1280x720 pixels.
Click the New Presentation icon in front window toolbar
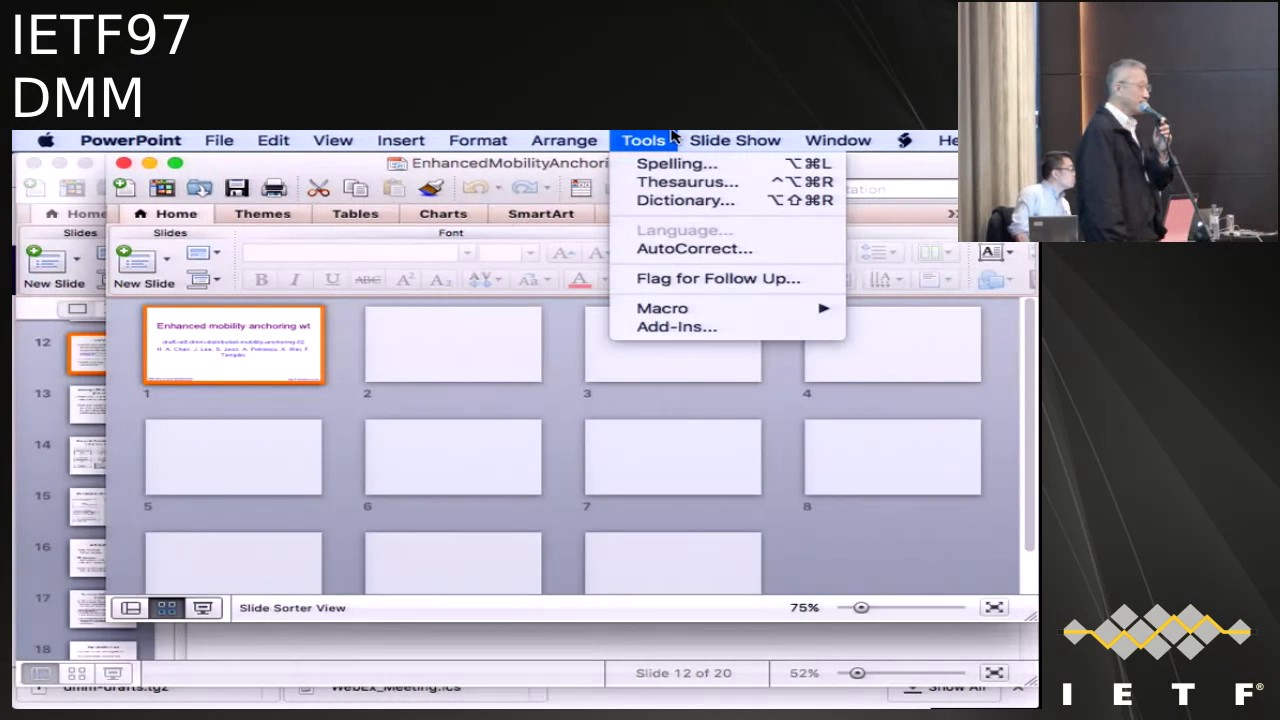click(x=124, y=187)
